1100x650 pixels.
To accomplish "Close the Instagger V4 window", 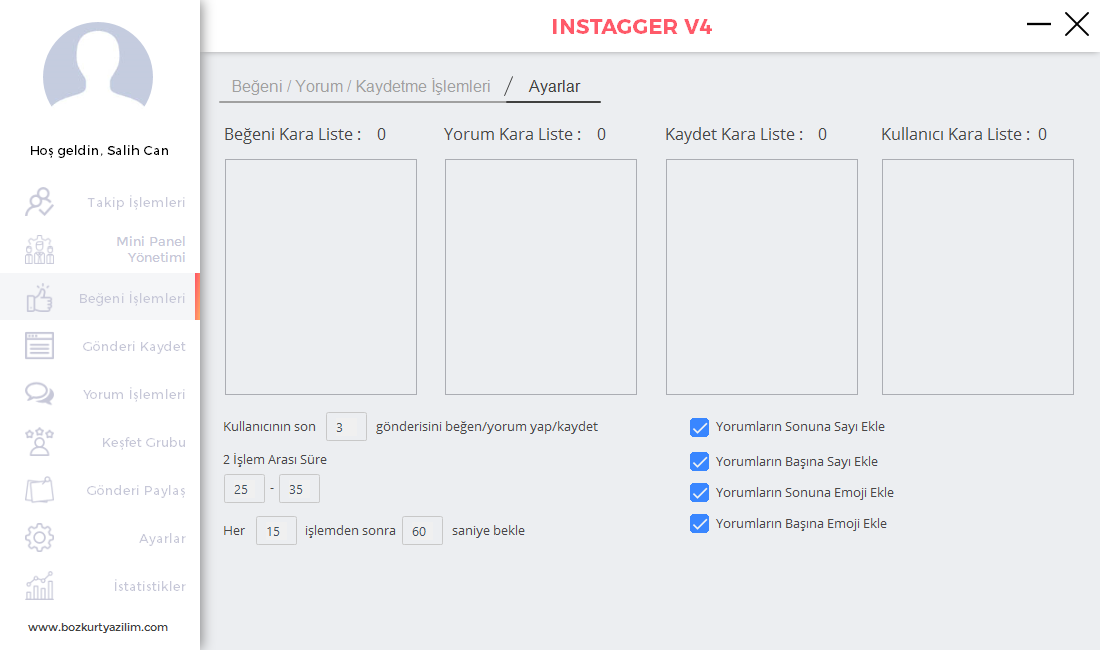I will click(1077, 24).
